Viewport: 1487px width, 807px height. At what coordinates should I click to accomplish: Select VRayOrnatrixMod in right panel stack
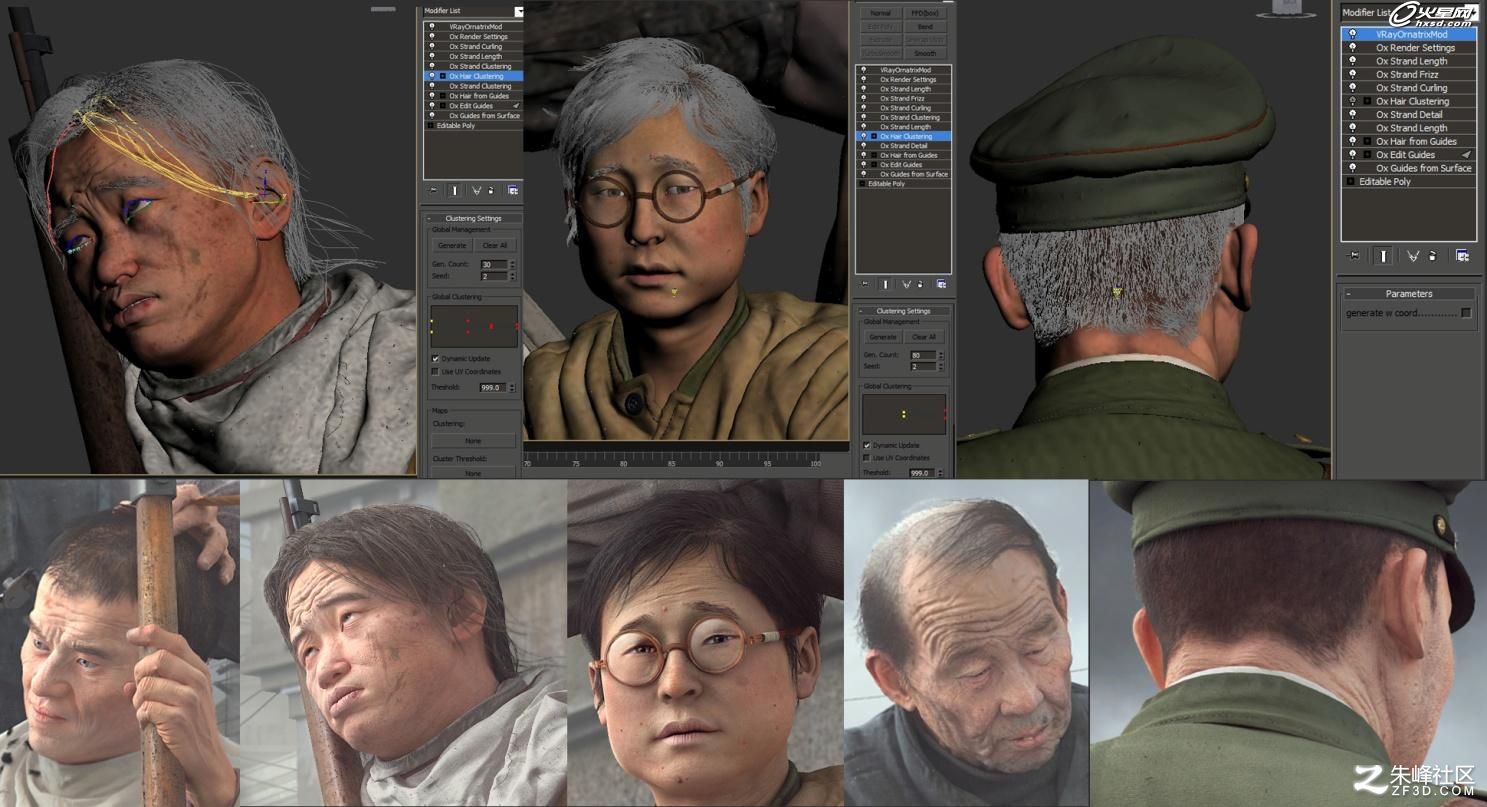coord(1411,34)
